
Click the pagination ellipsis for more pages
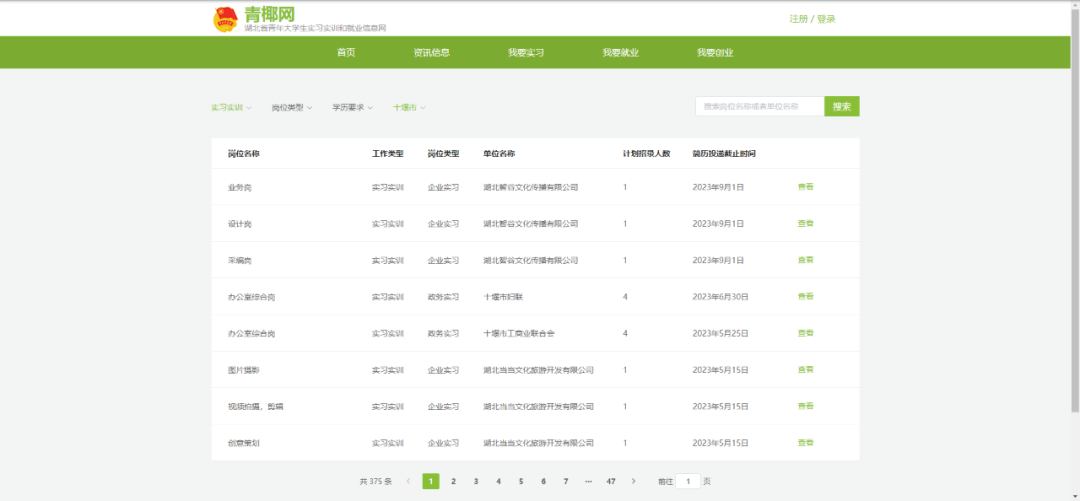(588, 481)
